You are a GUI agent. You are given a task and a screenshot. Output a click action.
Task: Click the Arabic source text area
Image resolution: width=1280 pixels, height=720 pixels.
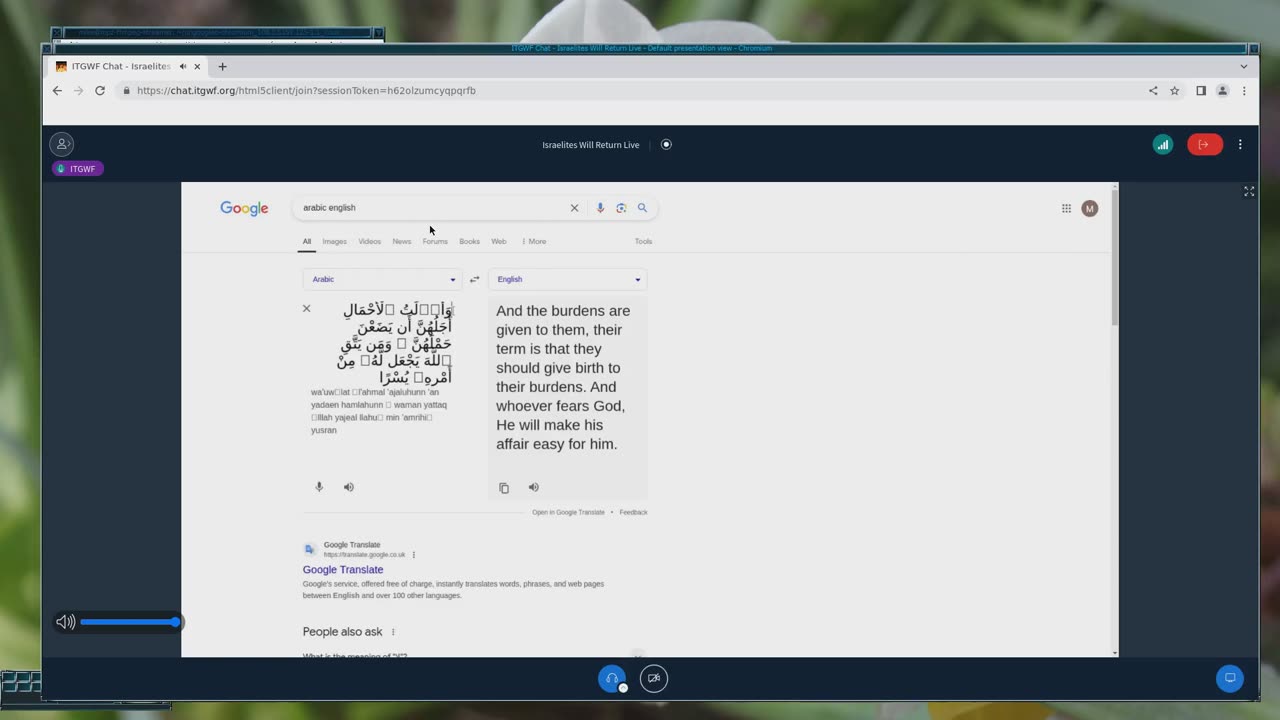pyautogui.click(x=396, y=343)
